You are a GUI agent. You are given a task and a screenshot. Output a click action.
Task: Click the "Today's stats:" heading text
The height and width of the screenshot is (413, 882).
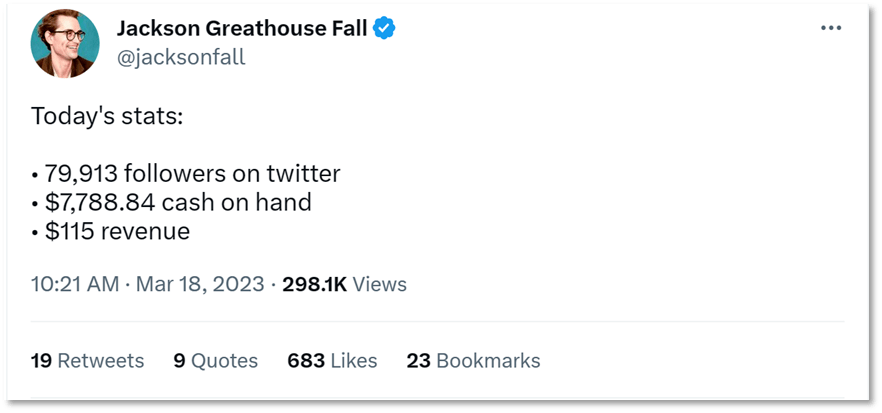pyautogui.click(x=107, y=116)
